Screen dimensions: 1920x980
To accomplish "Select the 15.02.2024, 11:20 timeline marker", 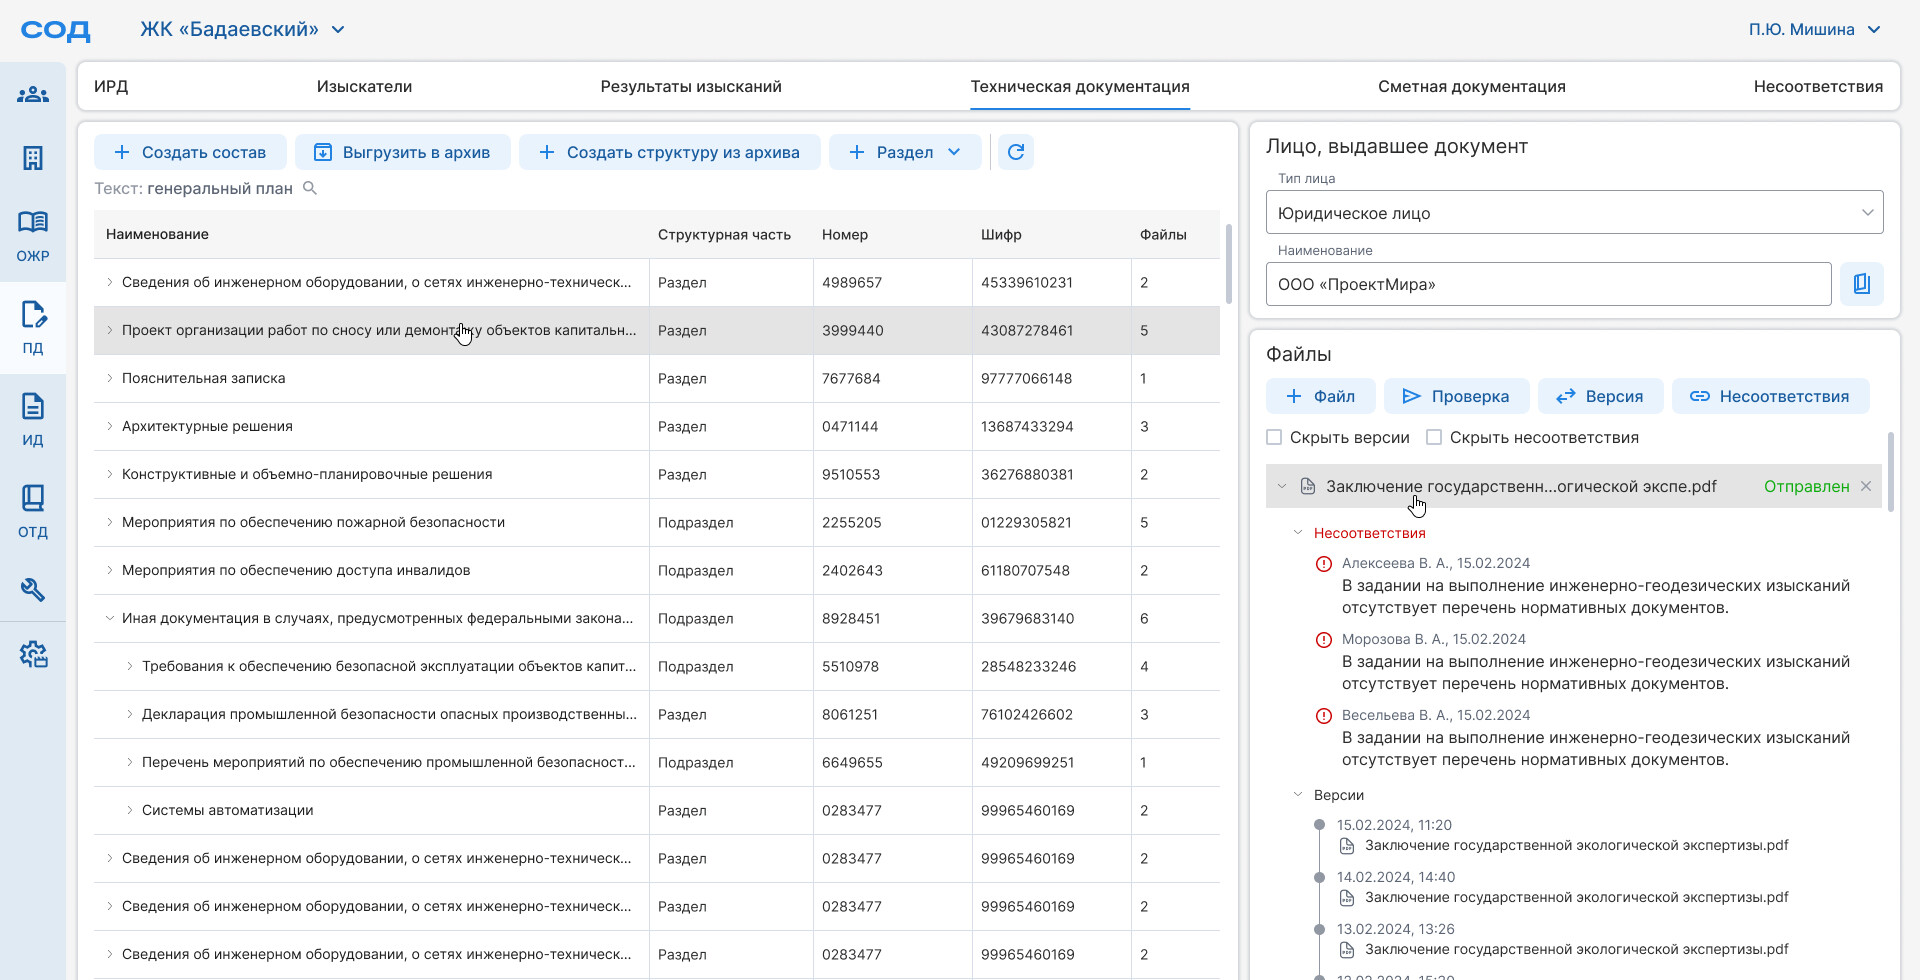I will (1320, 825).
